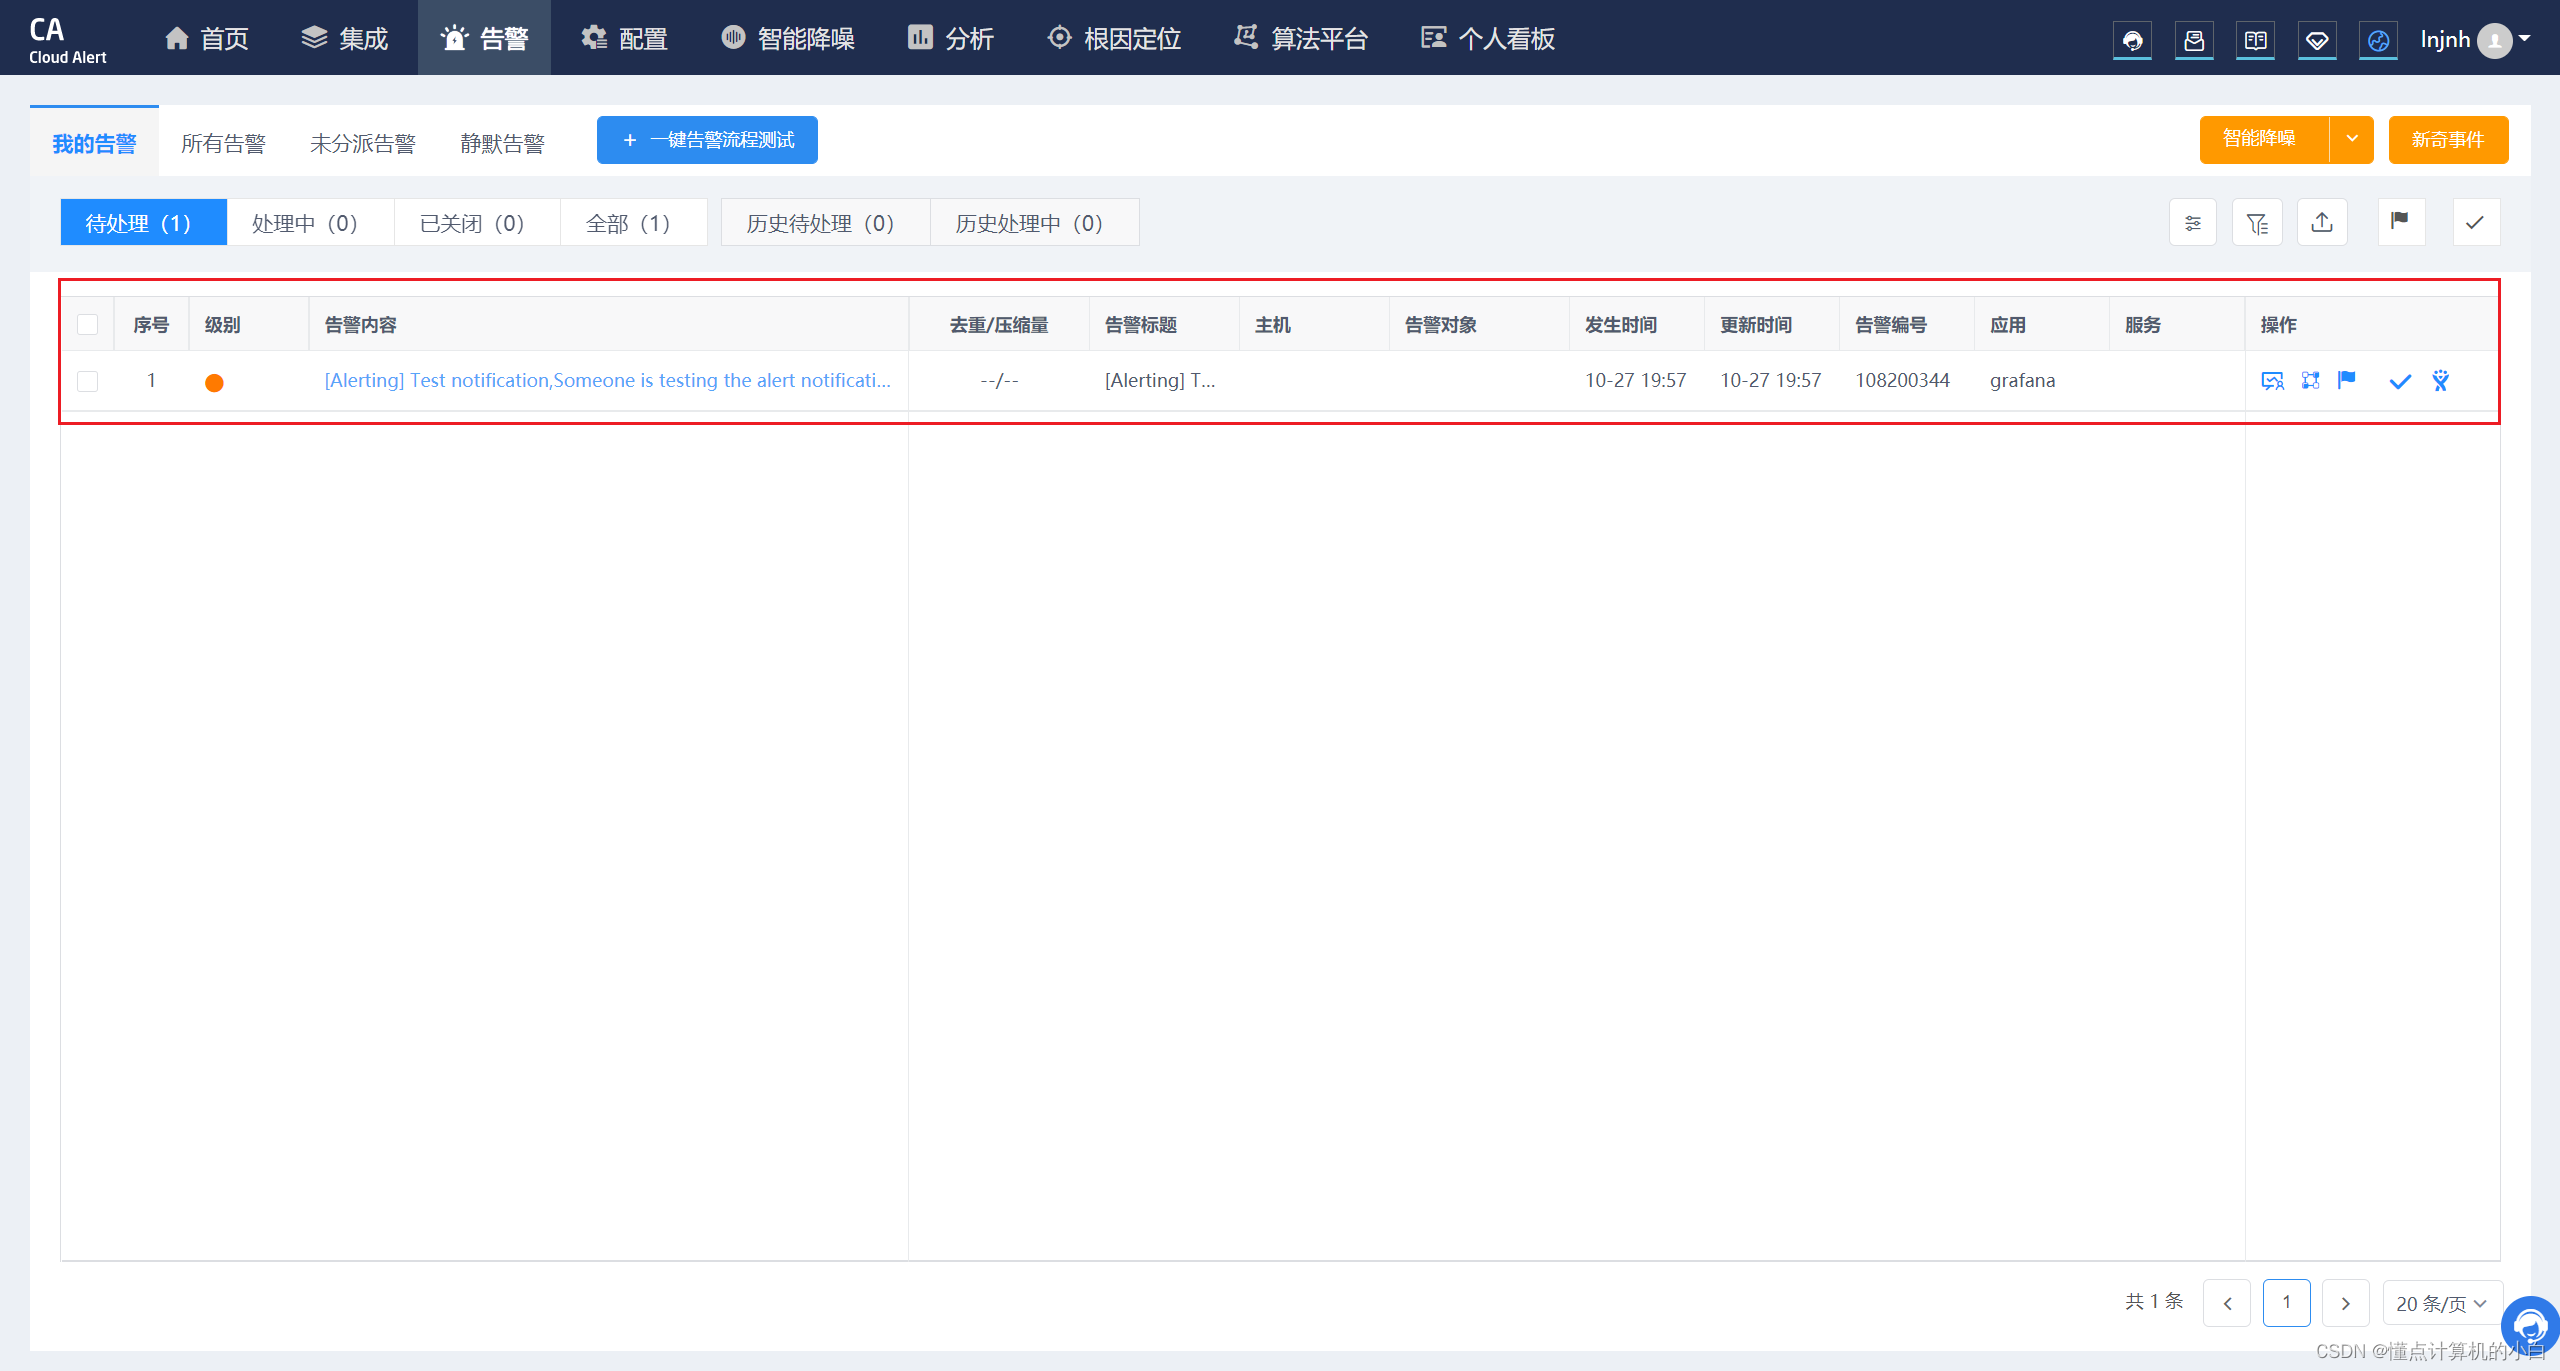The height and width of the screenshot is (1371, 2560).
Task: Go to previous page arrow
Action: coord(2227,1303)
